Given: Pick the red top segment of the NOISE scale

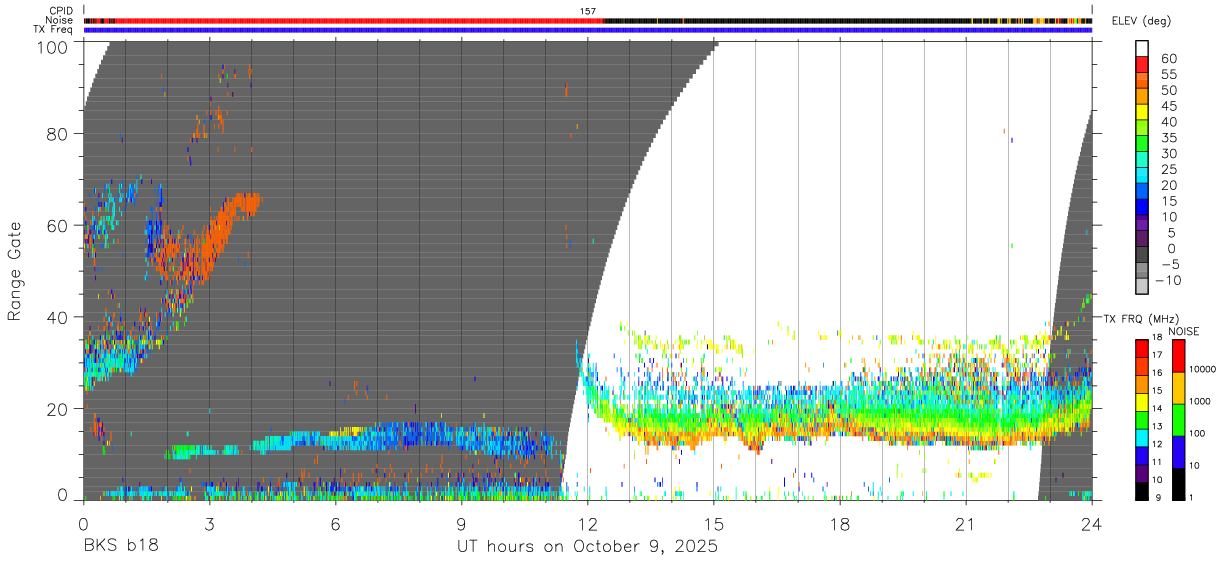Looking at the screenshot, I should coord(1179,356).
